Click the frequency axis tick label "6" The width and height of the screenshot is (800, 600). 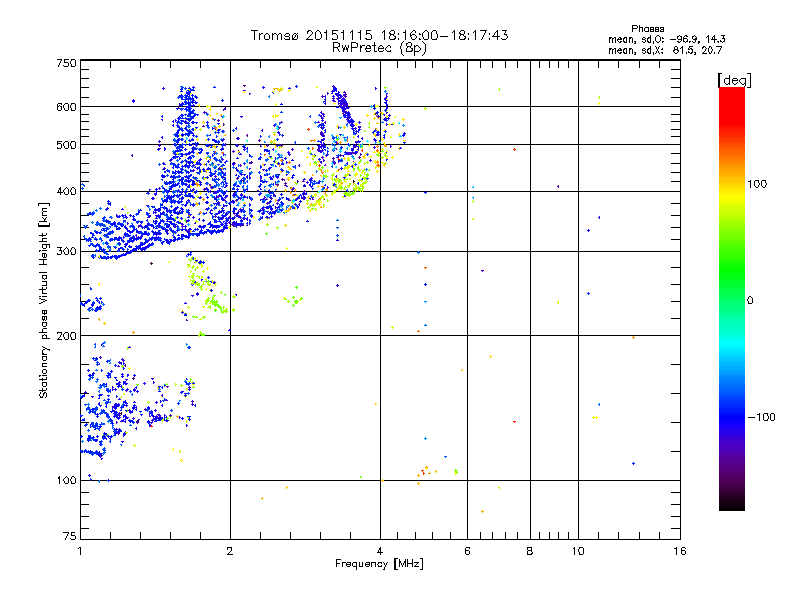coord(467,551)
